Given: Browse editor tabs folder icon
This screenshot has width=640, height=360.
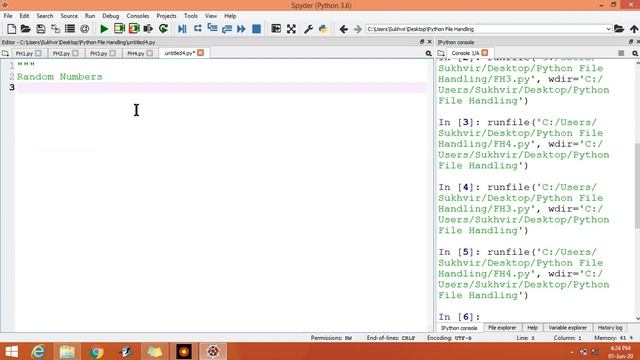Looking at the screenshot, I should click(5, 53).
